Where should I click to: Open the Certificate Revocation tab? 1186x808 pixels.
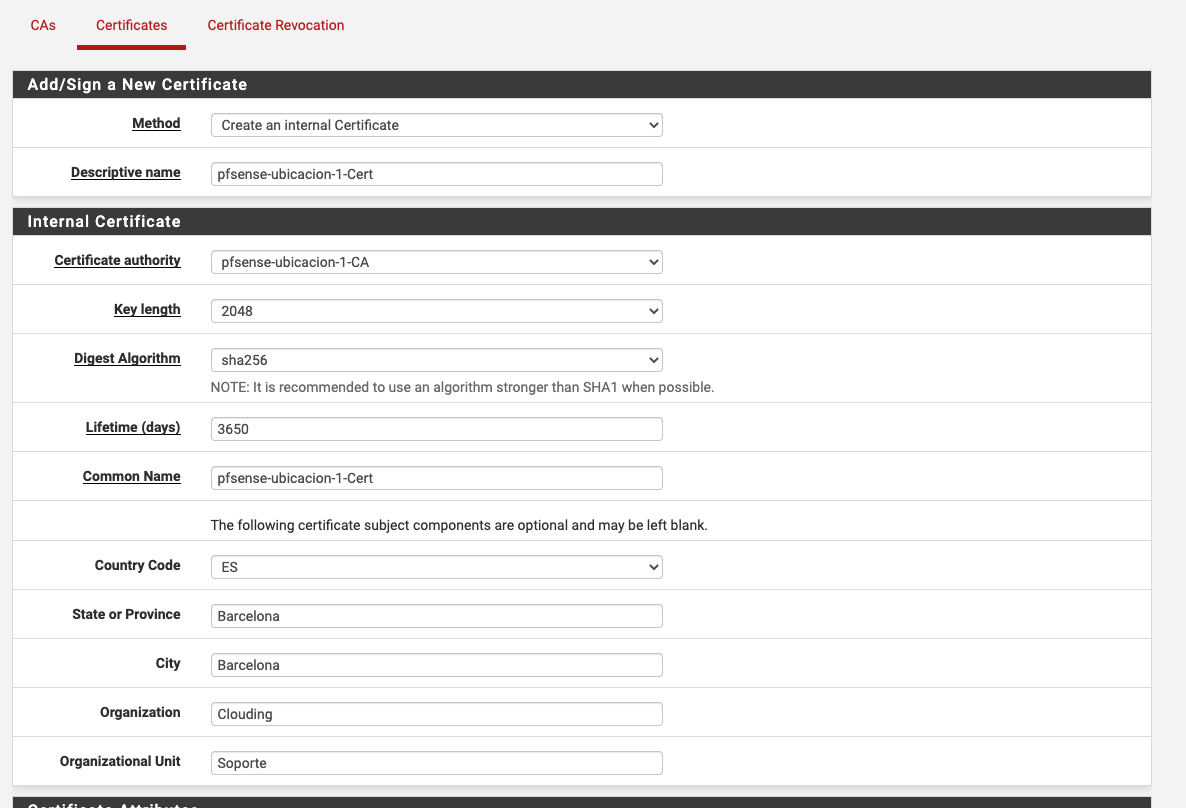click(275, 25)
